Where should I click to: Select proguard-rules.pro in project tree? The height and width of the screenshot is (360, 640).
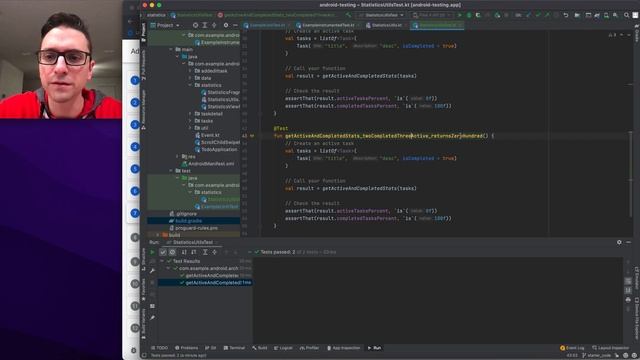point(193,228)
